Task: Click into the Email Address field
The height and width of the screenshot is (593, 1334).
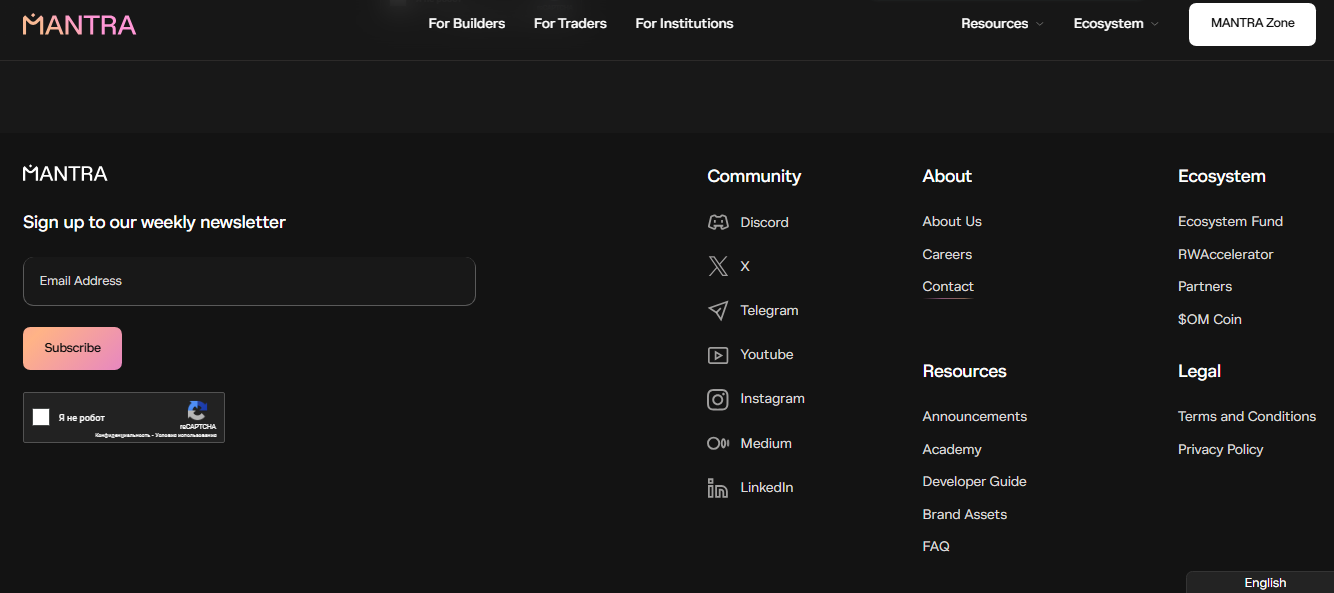Action: tap(249, 281)
